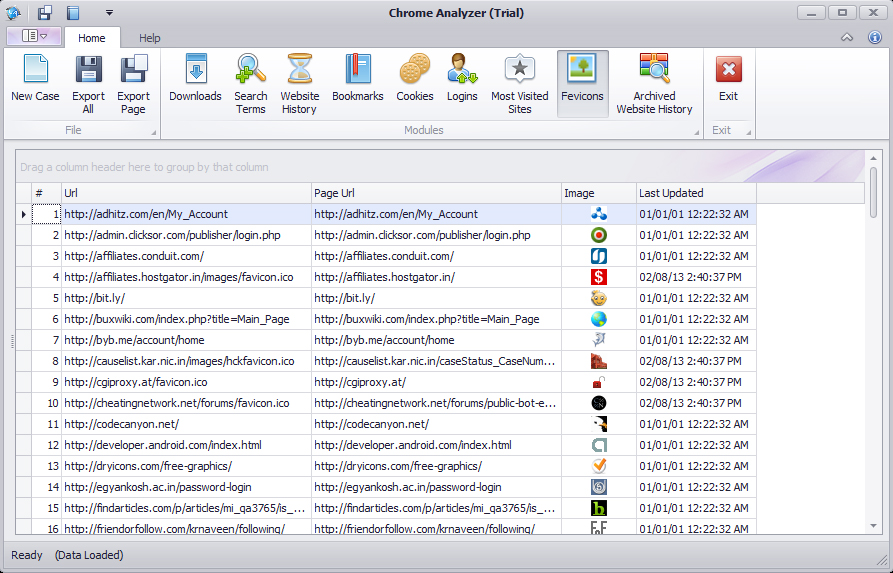Viewport: 893px width, 573px height.
Task: Open the Downloads module
Action: [x=195, y=80]
